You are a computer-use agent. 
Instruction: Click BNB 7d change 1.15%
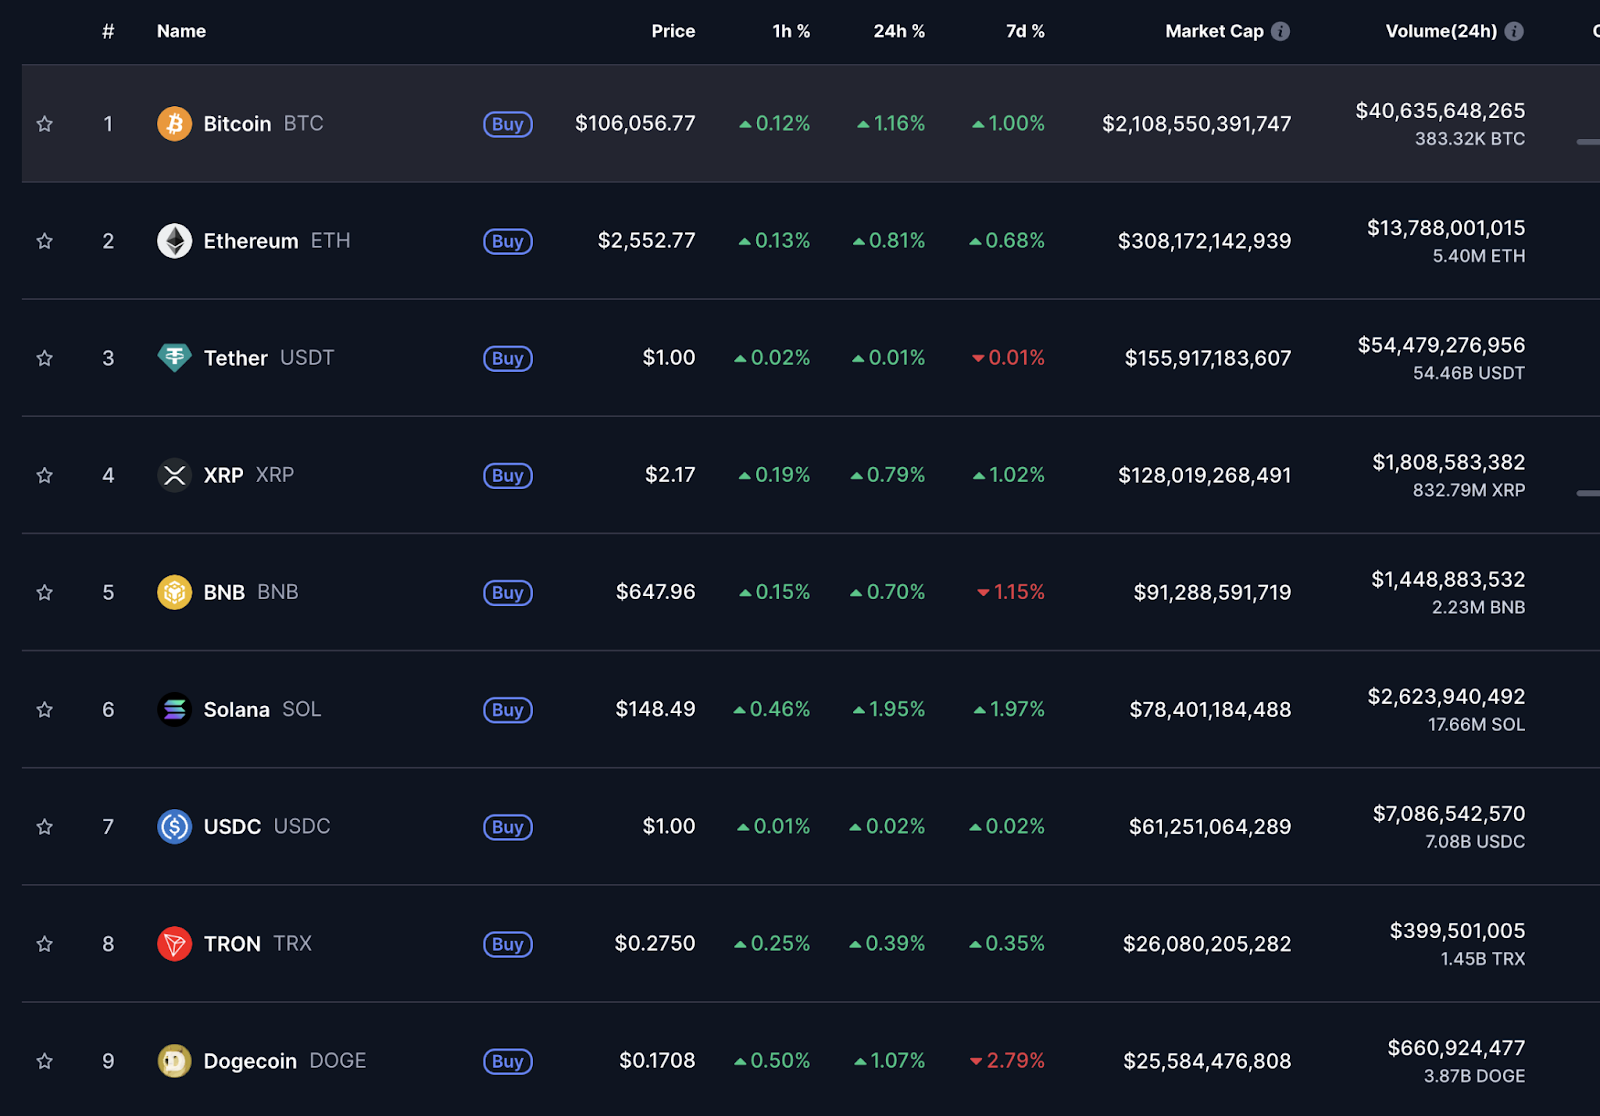click(x=1011, y=592)
